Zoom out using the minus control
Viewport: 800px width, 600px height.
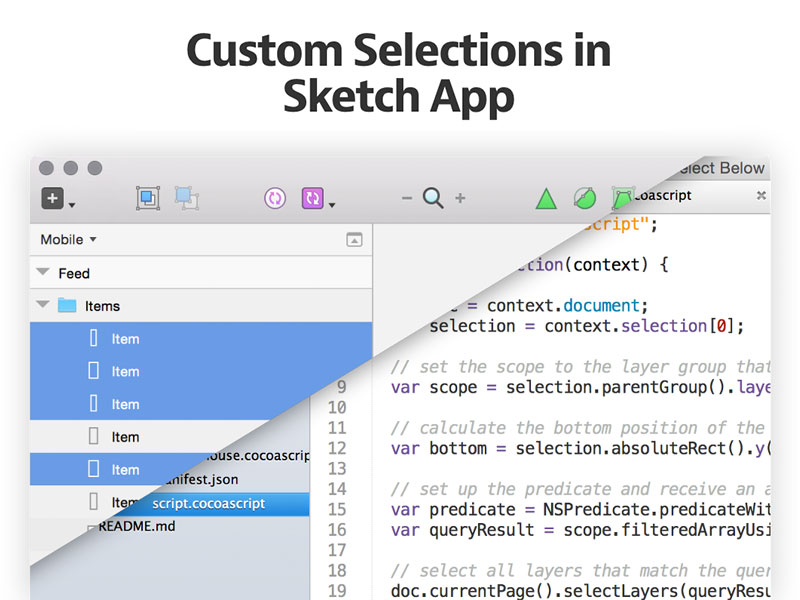pos(407,197)
